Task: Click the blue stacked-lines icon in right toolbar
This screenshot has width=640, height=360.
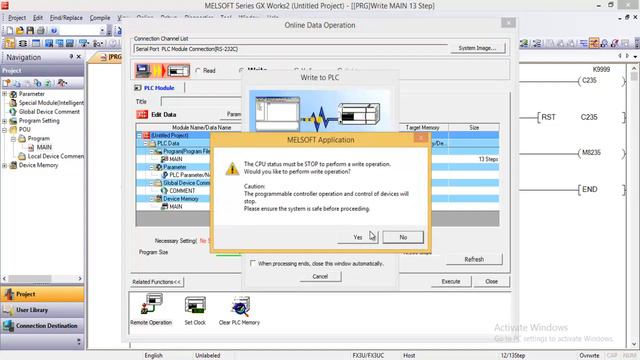Action: click(x=584, y=43)
